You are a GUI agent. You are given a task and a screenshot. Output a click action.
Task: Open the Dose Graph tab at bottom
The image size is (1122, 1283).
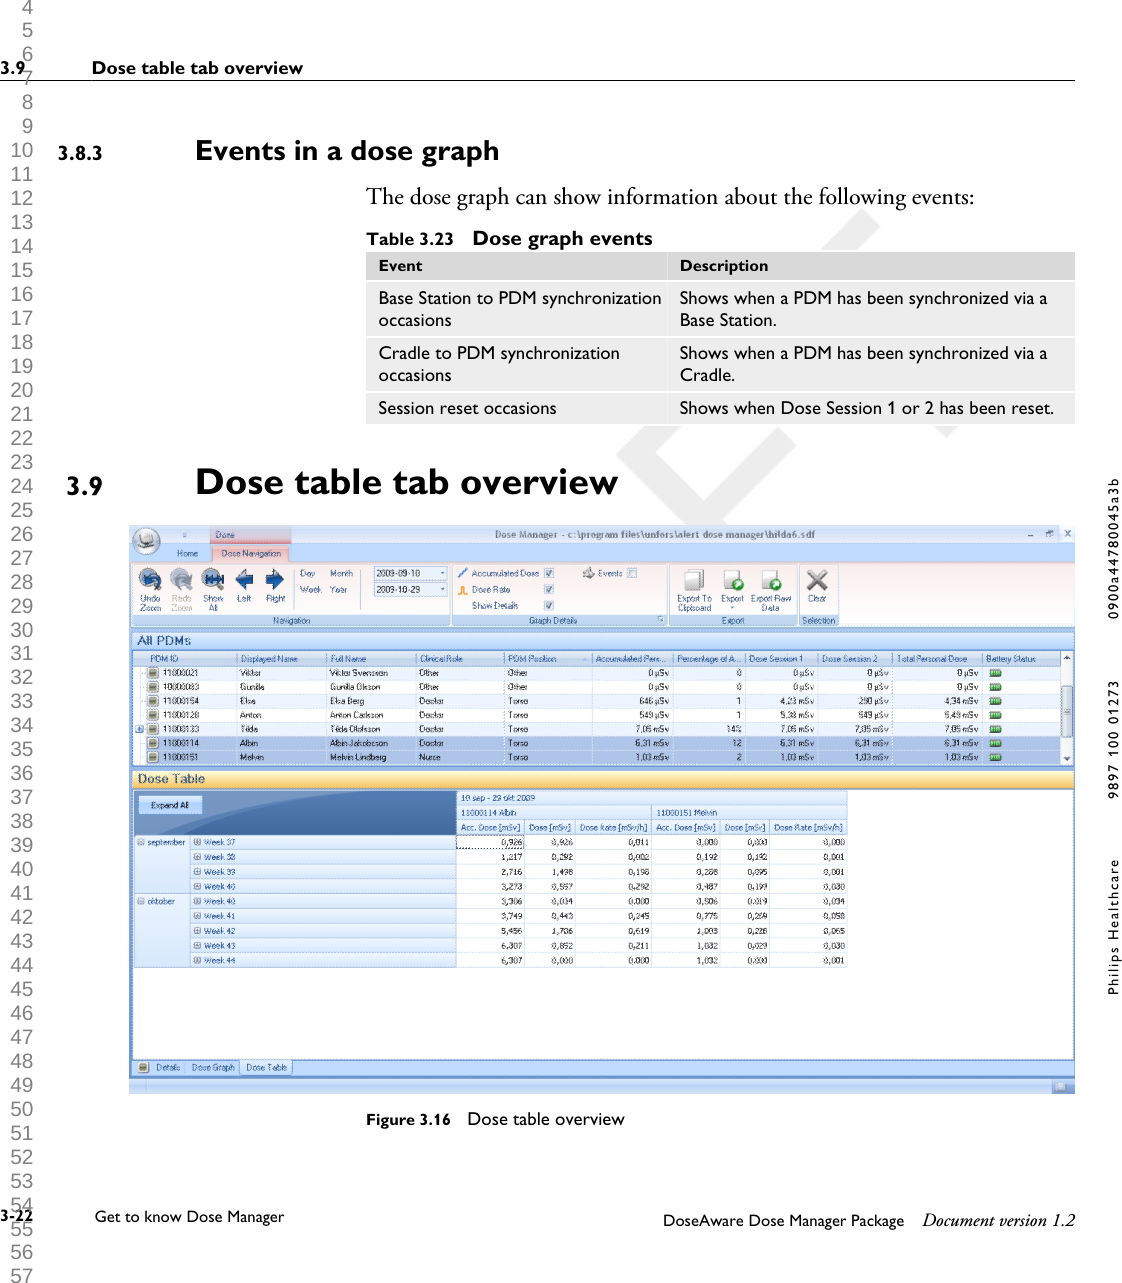point(213,1067)
